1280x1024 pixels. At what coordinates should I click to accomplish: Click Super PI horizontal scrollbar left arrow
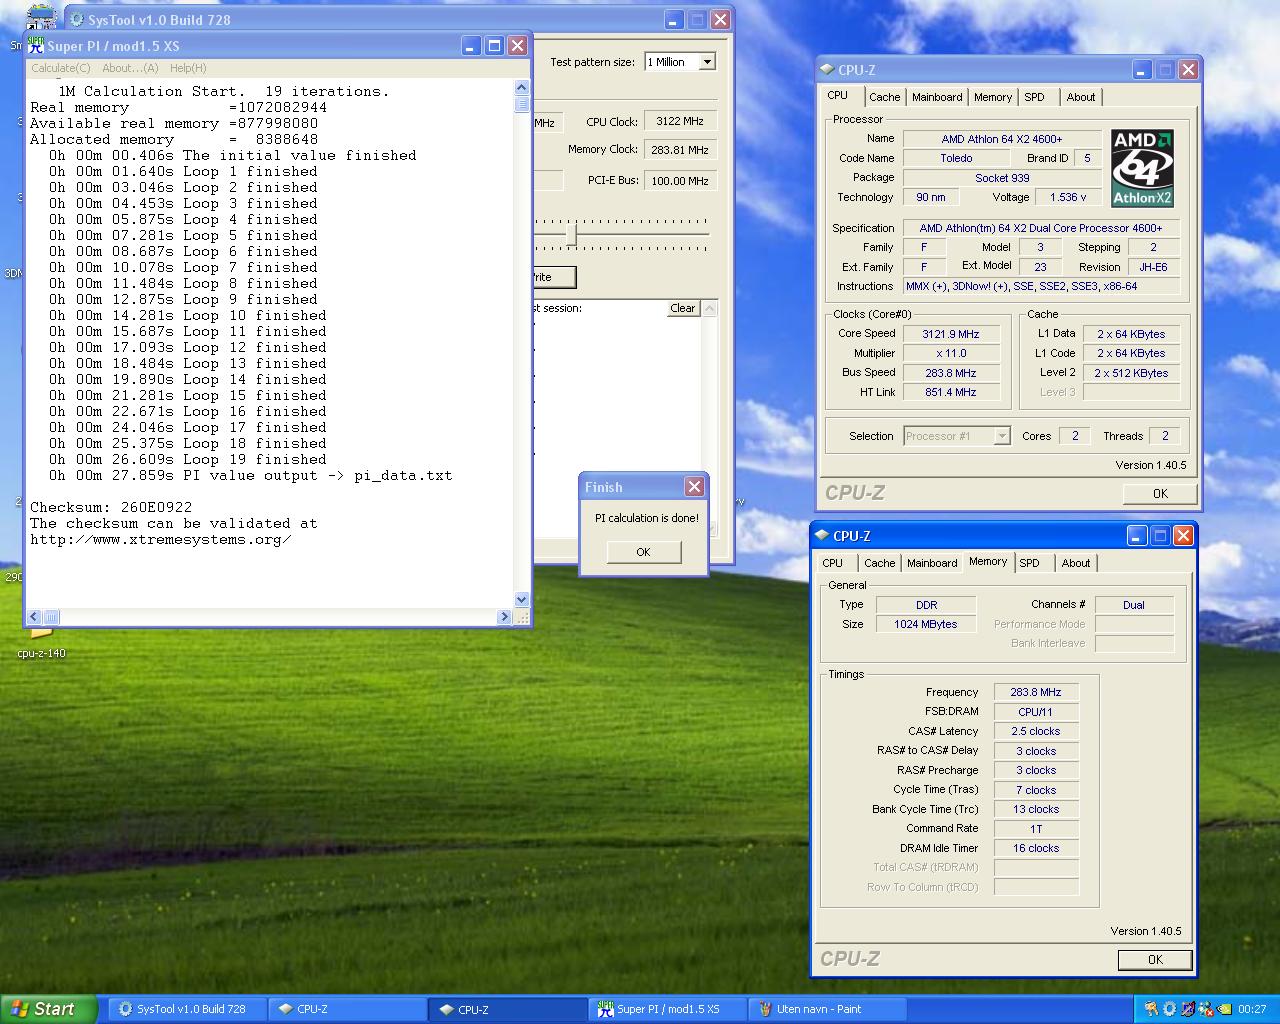tap(34, 617)
